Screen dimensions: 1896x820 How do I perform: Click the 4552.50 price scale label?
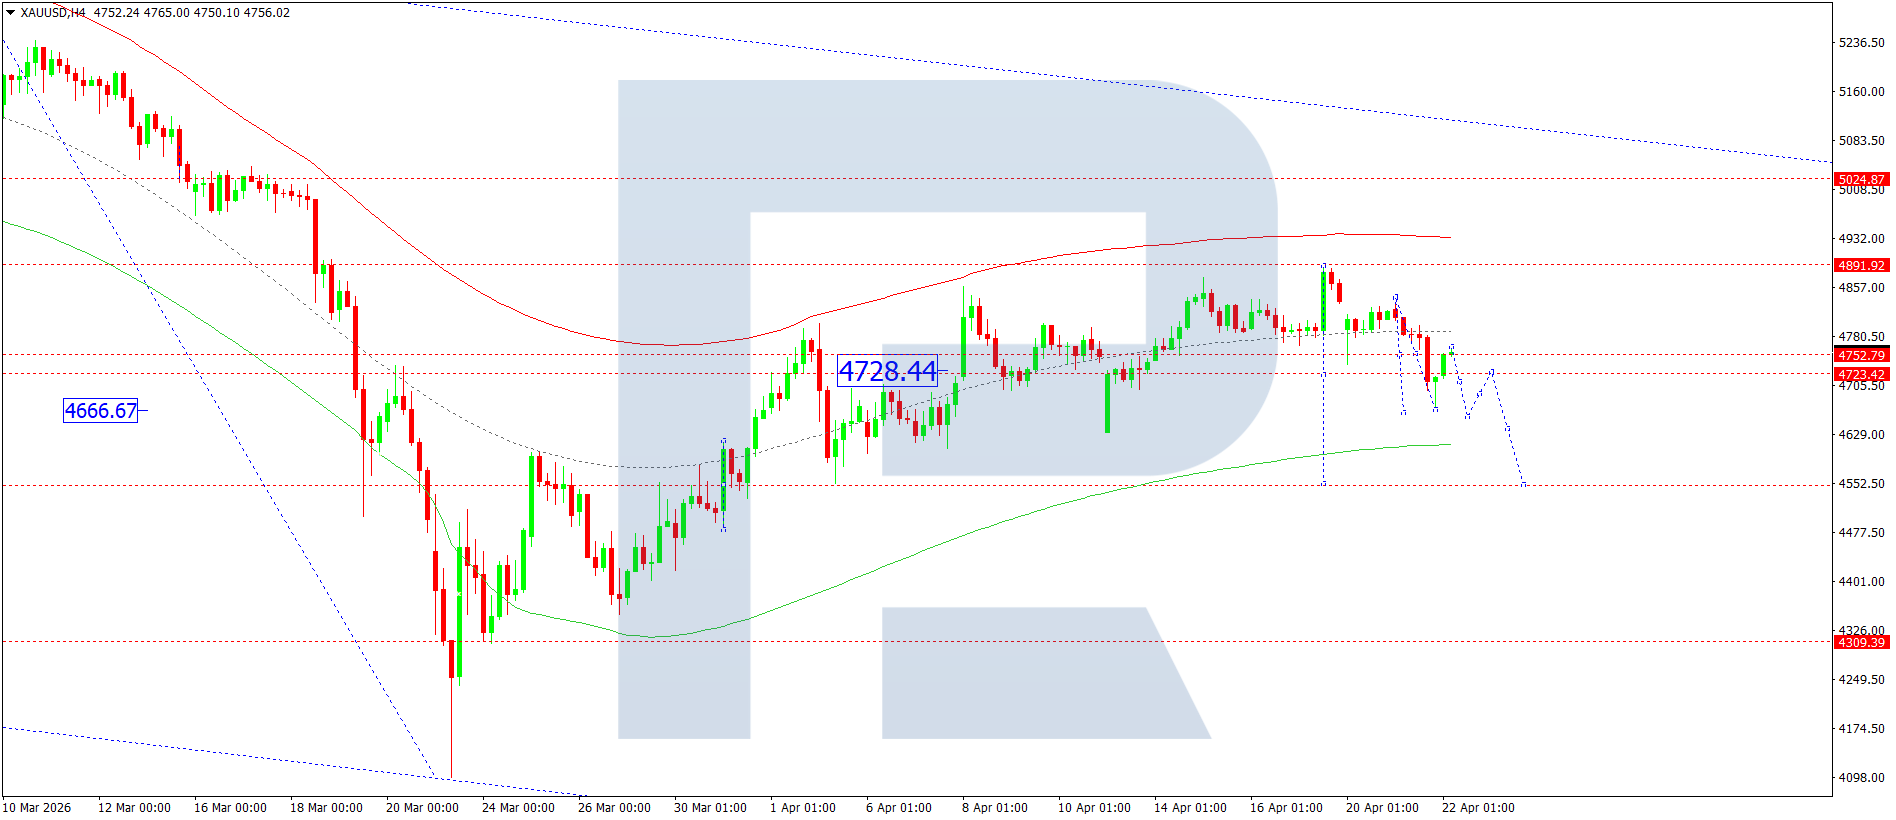1861,484
